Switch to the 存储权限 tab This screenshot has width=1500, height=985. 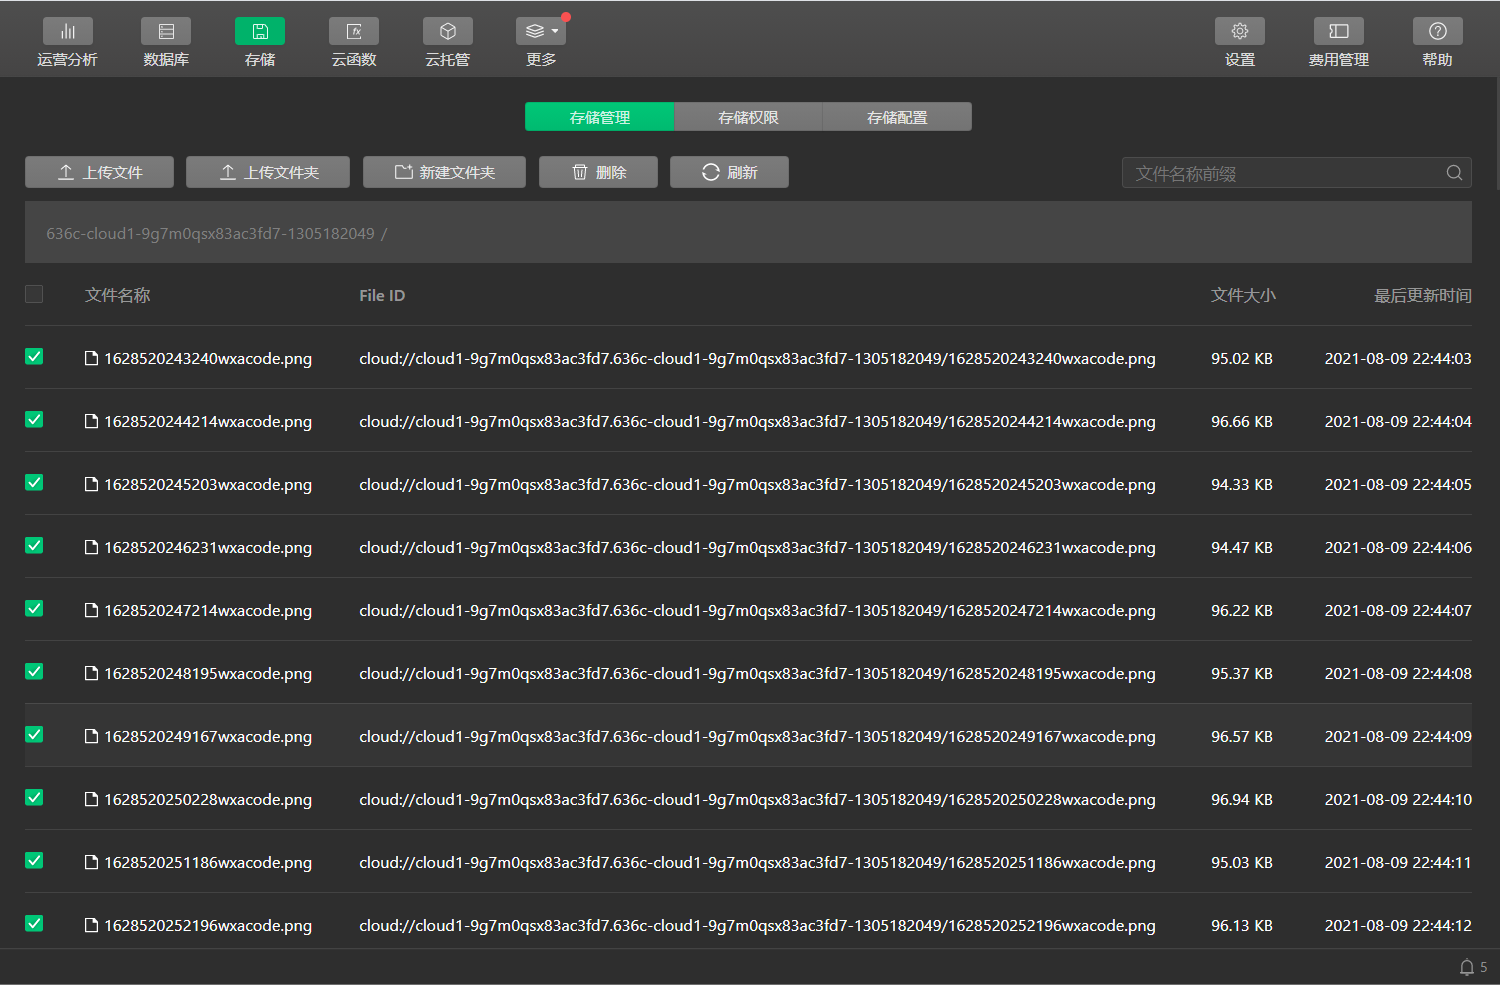tap(748, 117)
